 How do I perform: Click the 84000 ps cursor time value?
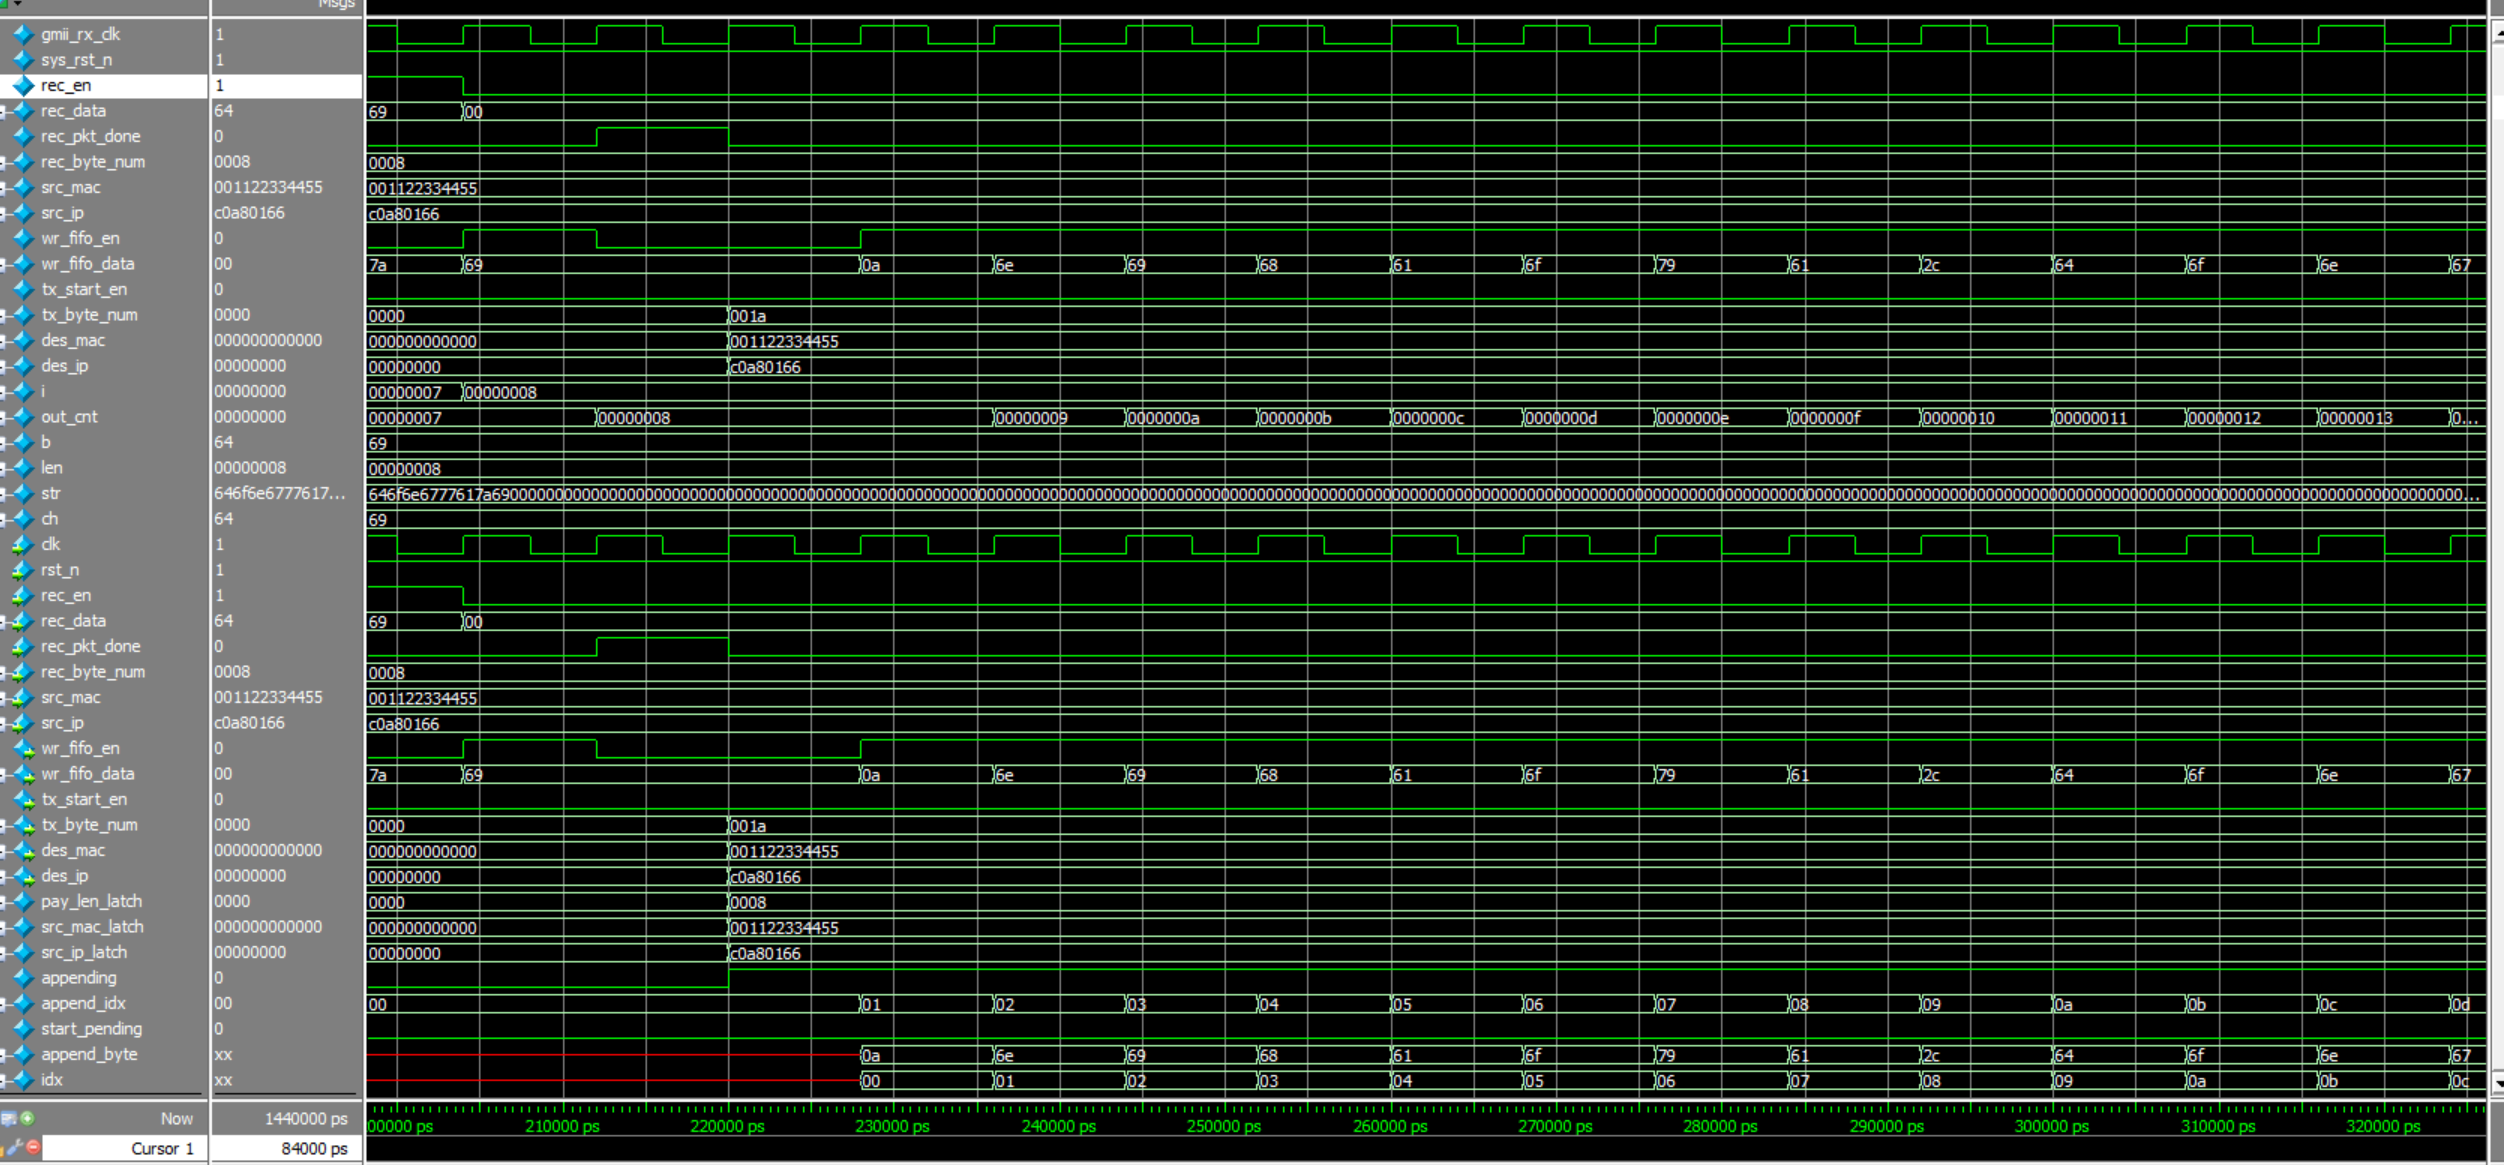[x=313, y=1148]
